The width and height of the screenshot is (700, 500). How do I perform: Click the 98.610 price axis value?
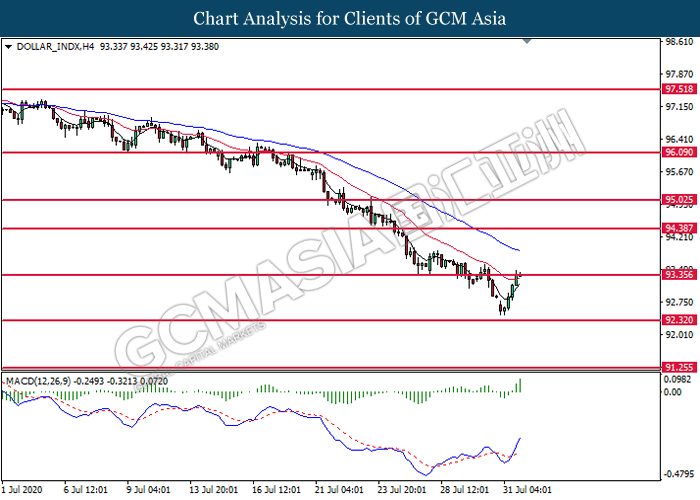[679, 42]
